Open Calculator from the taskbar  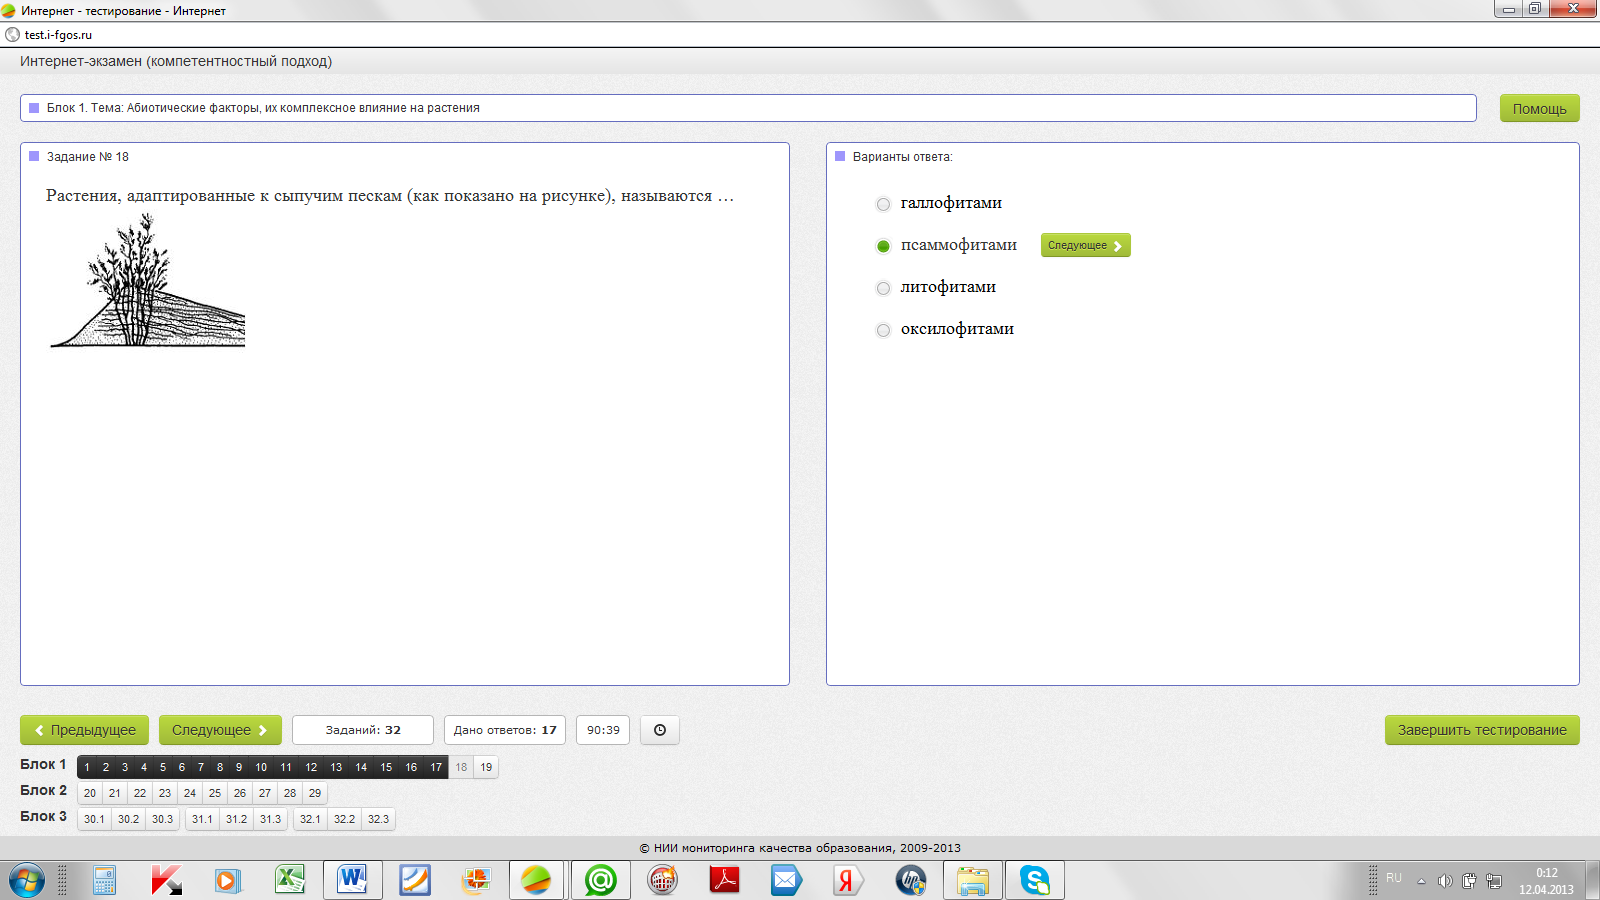(x=104, y=881)
